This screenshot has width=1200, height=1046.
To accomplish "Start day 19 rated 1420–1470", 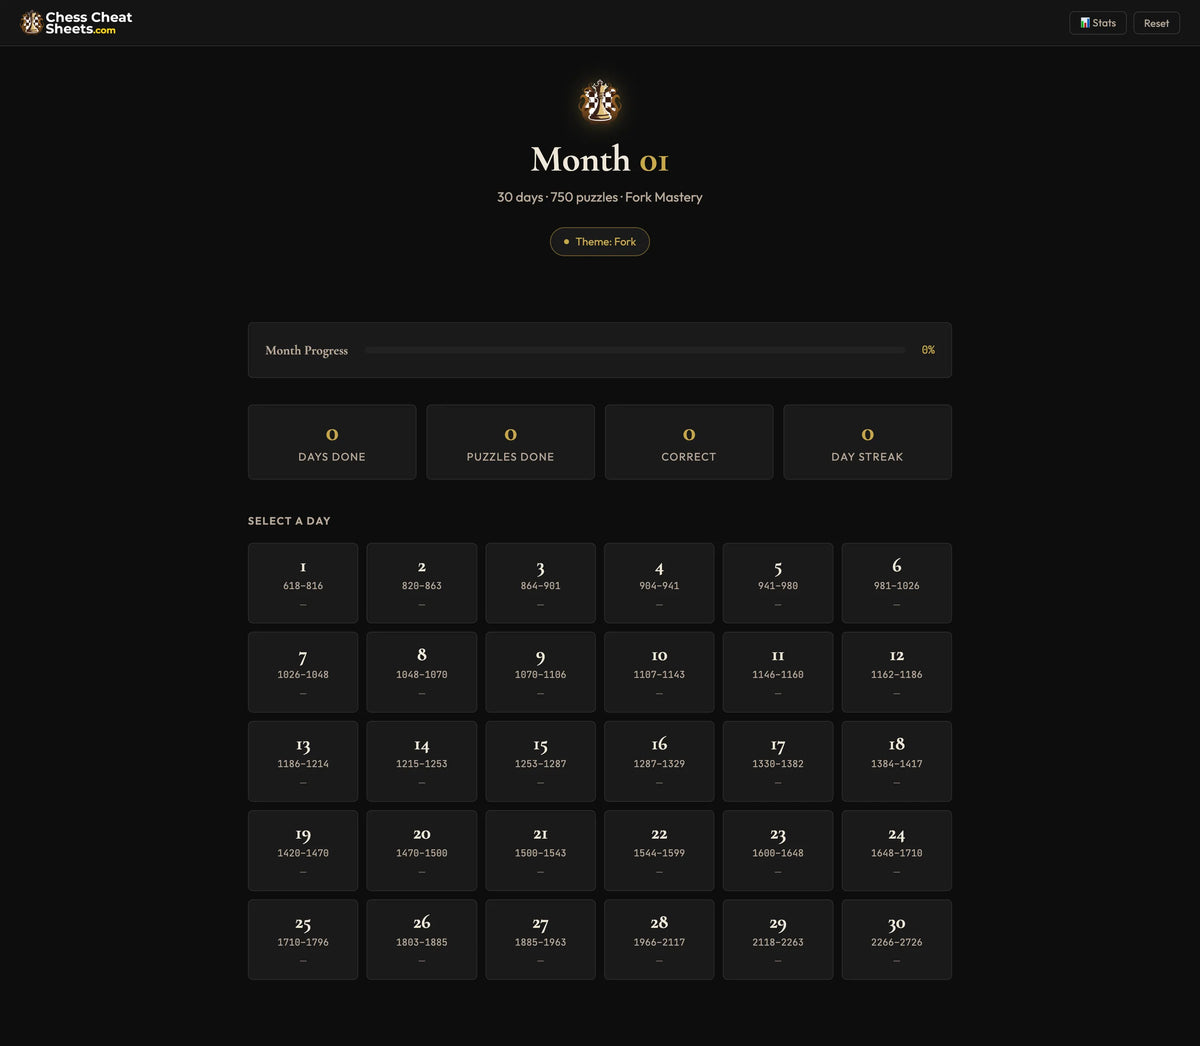I will click(x=303, y=850).
